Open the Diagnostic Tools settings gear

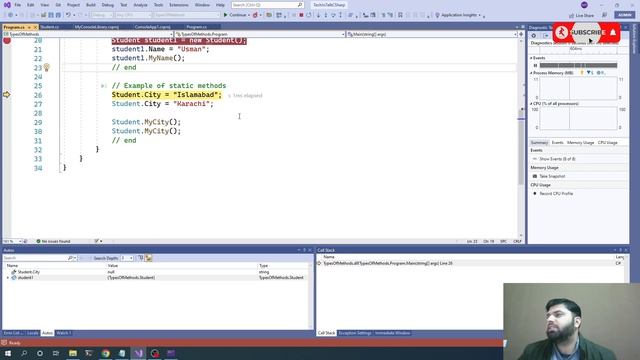click(533, 36)
